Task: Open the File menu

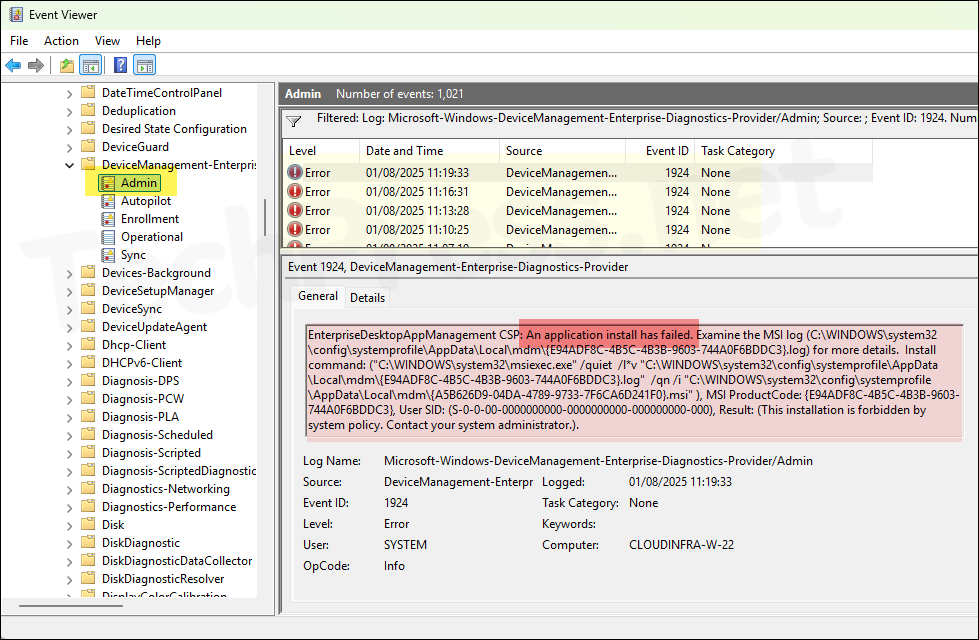Action: click(19, 41)
